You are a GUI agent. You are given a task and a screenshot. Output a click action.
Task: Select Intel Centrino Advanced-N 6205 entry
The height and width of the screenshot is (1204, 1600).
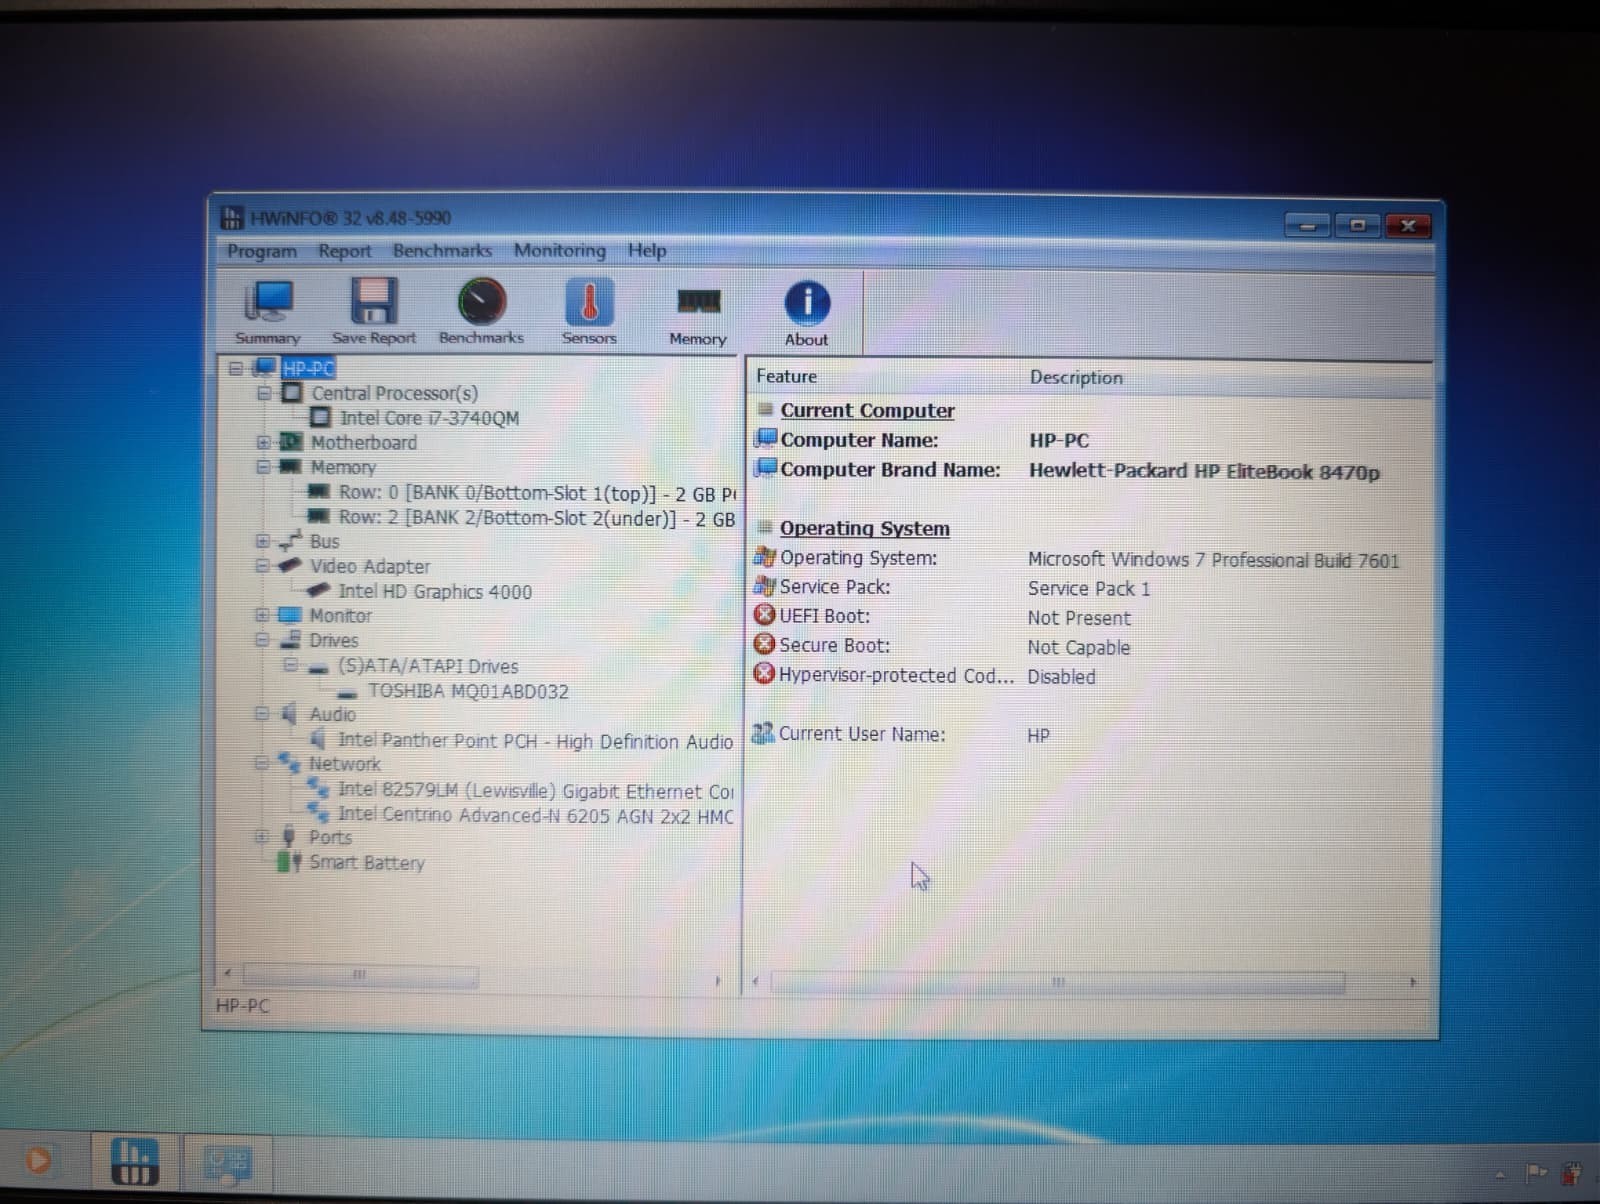click(x=535, y=815)
